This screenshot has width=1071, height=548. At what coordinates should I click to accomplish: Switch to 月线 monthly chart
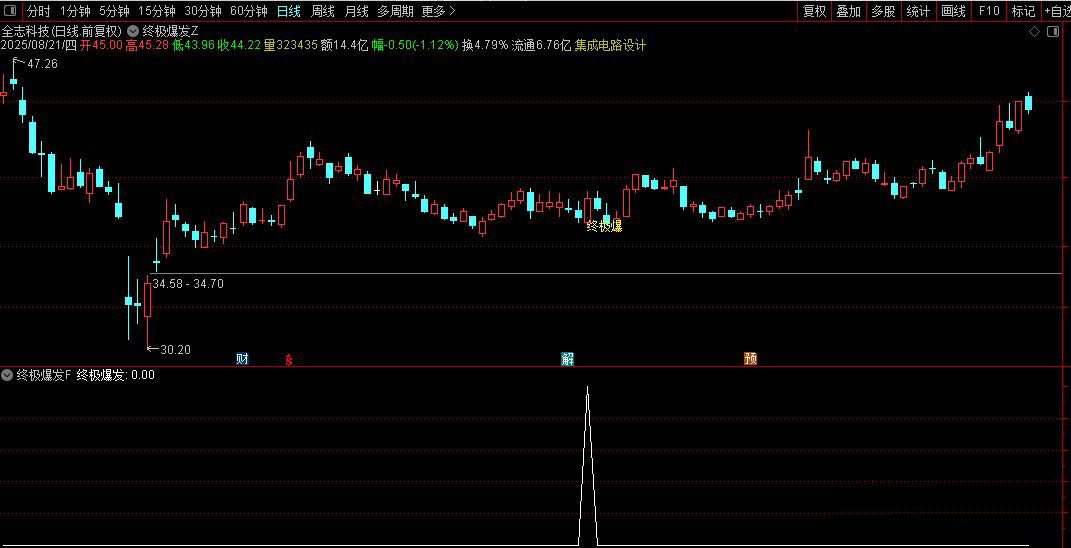point(356,11)
